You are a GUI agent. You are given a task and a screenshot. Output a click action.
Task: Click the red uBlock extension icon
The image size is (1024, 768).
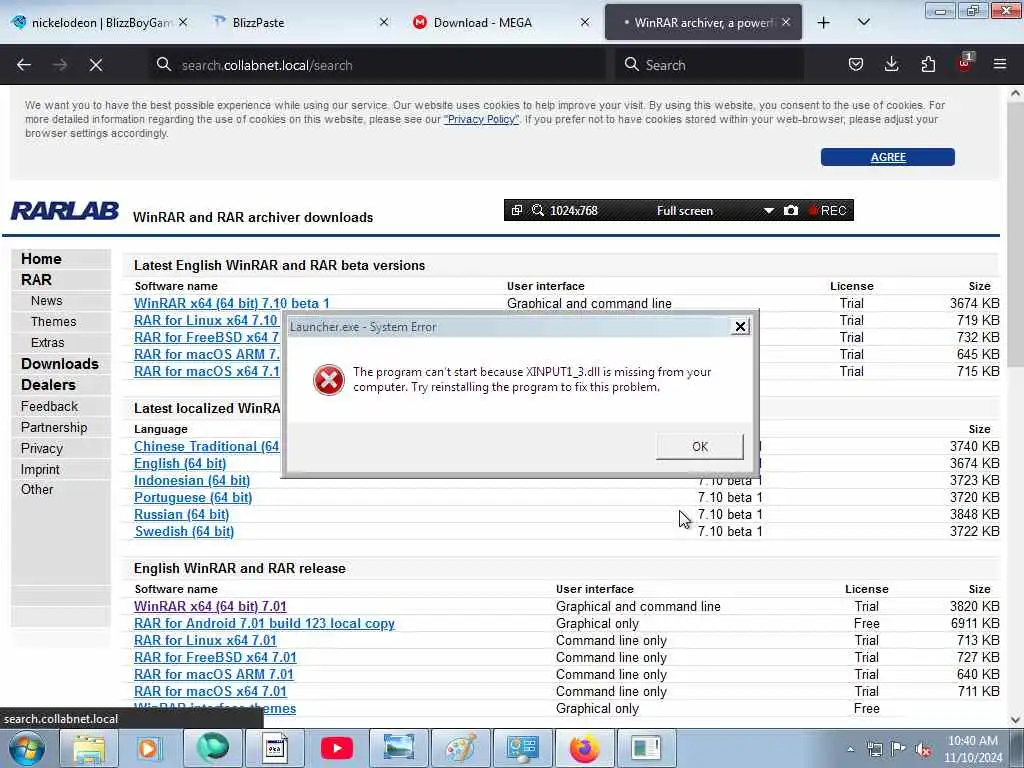tap(964, 64)
